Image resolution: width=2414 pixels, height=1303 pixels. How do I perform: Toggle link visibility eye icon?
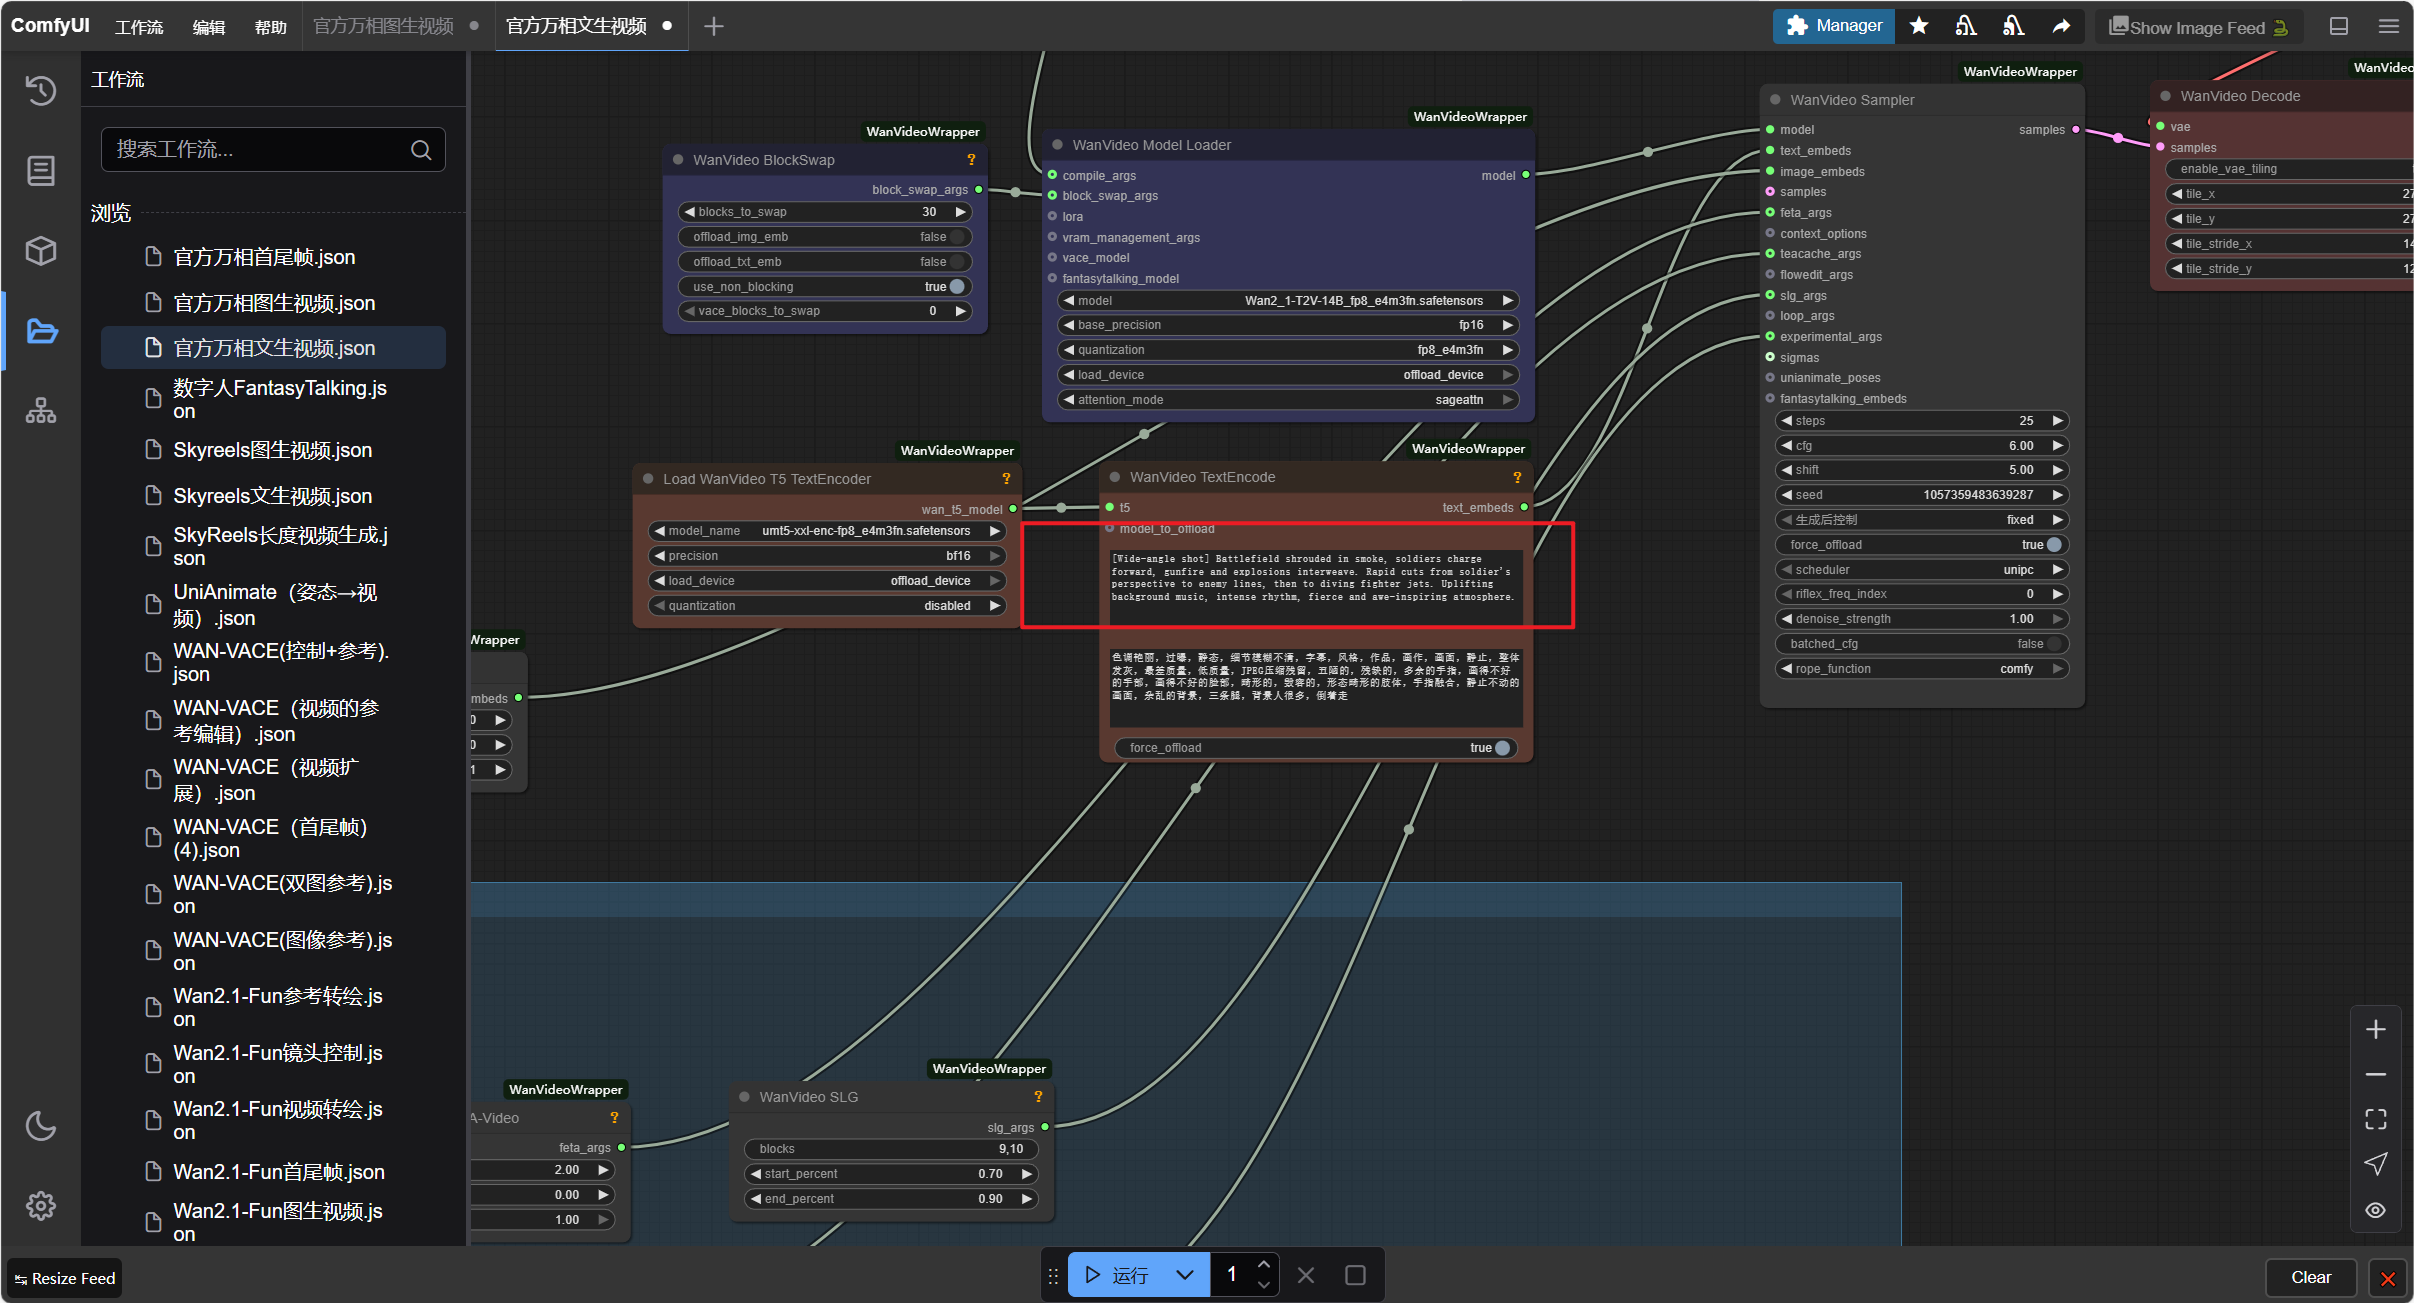coord(2376,1210)
